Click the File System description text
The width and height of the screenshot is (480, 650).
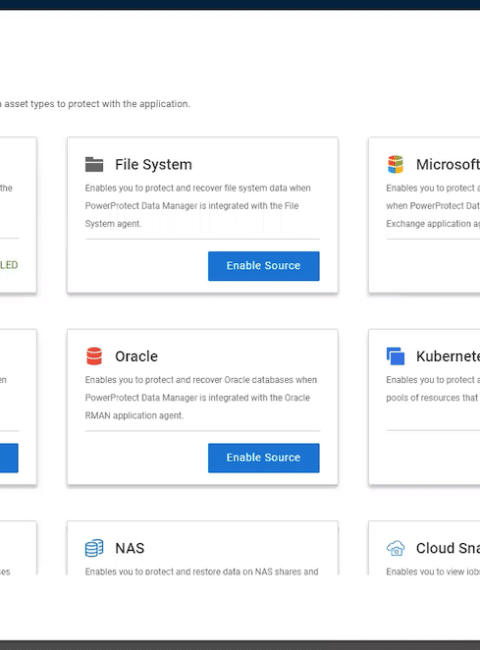coord(198,206)
